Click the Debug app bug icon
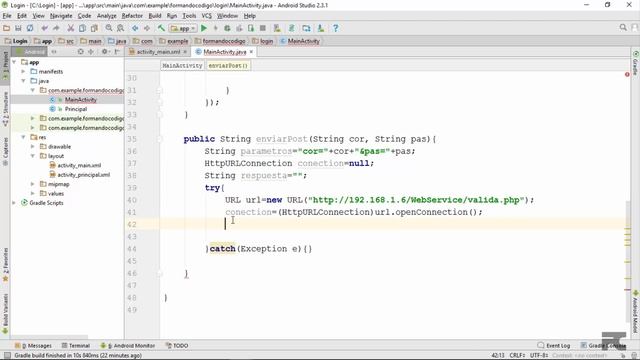640x360 pixels. click(x=227, y=28)
